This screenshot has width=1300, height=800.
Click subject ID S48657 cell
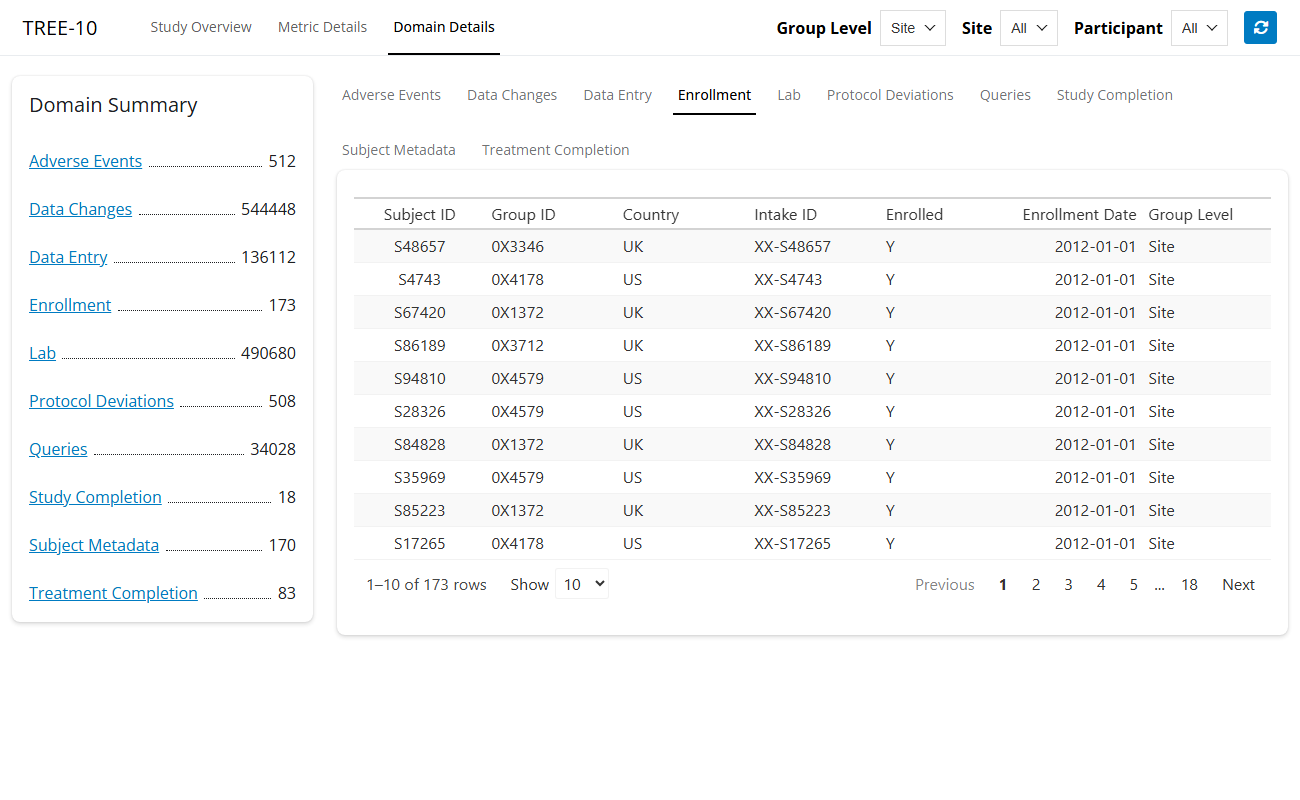(419, 246)
